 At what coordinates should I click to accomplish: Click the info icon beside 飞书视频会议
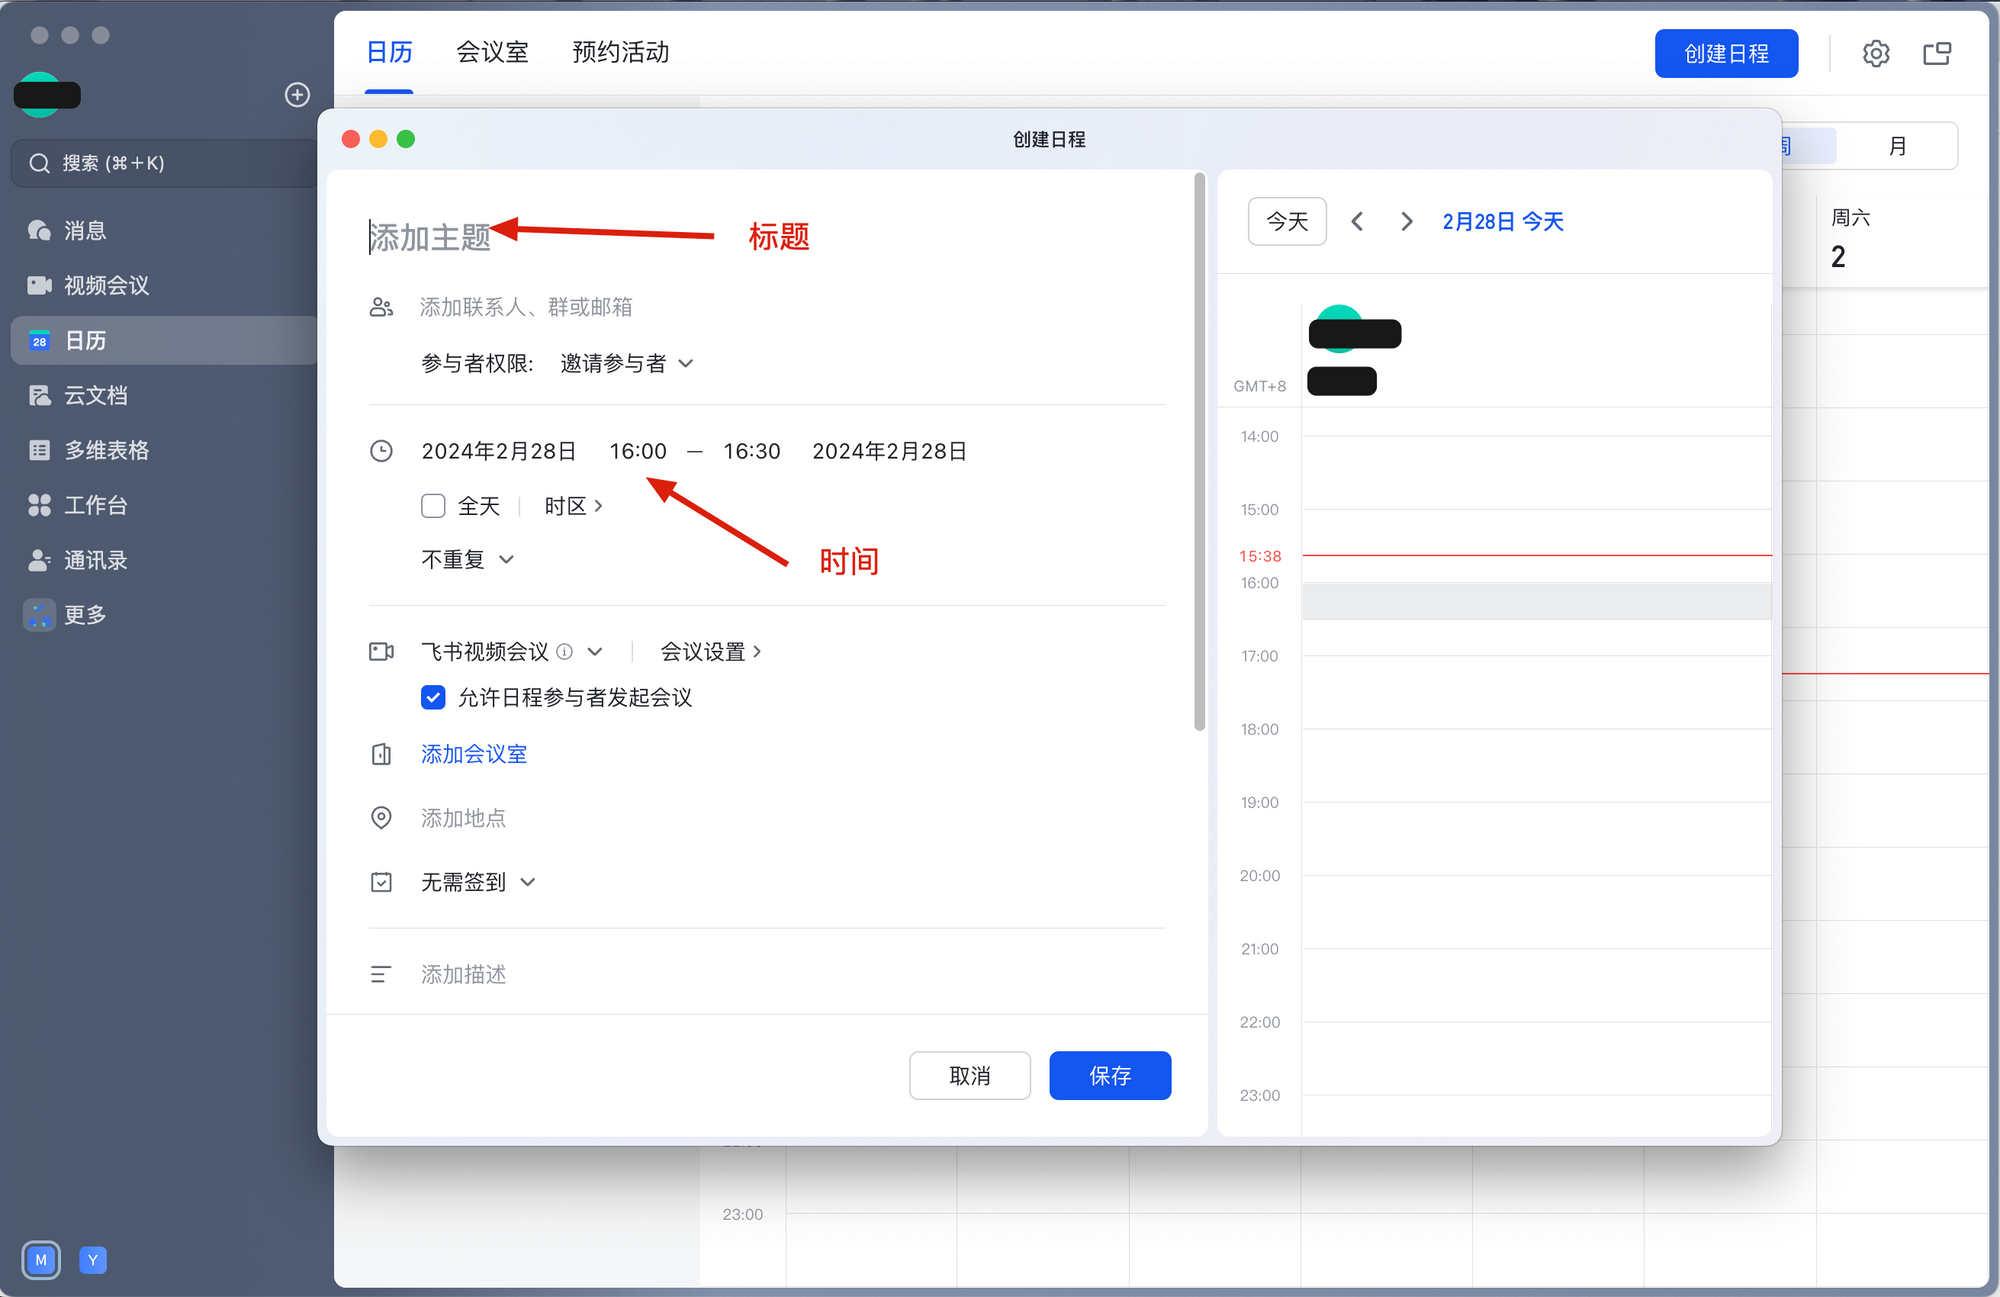(x=565, y=652)
